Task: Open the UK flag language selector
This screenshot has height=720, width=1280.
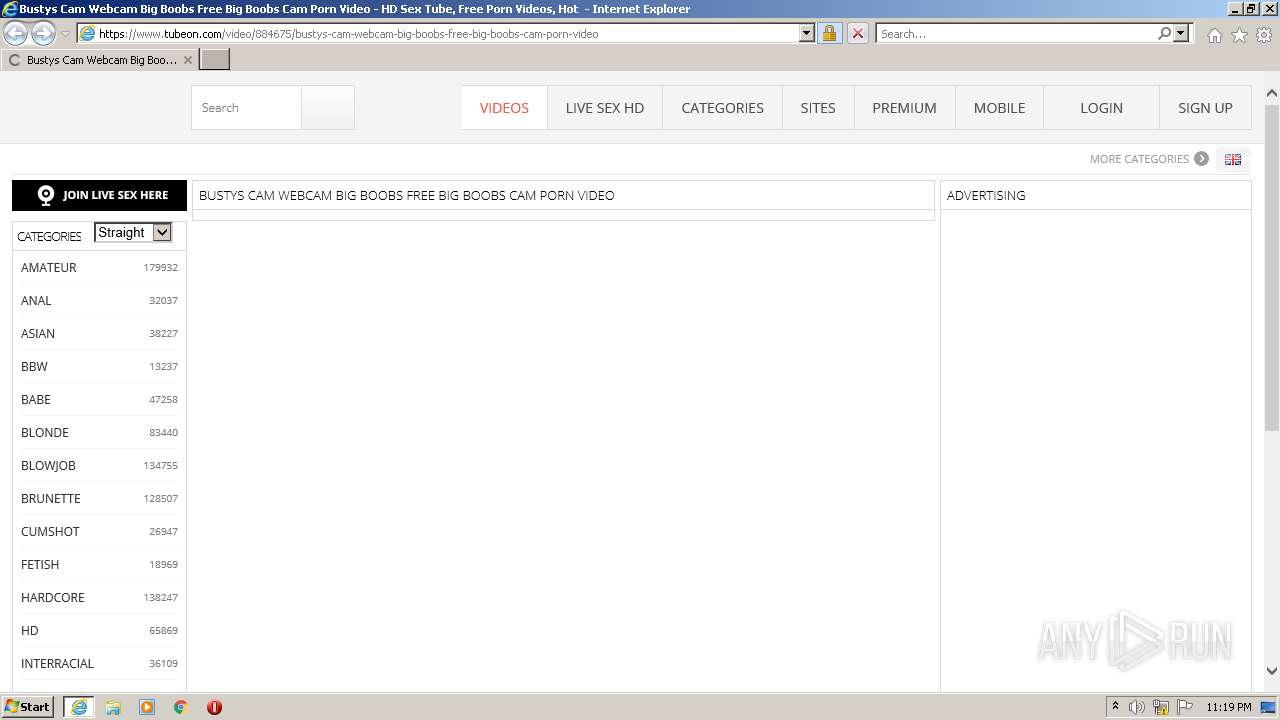Action: coord(1233,159)
